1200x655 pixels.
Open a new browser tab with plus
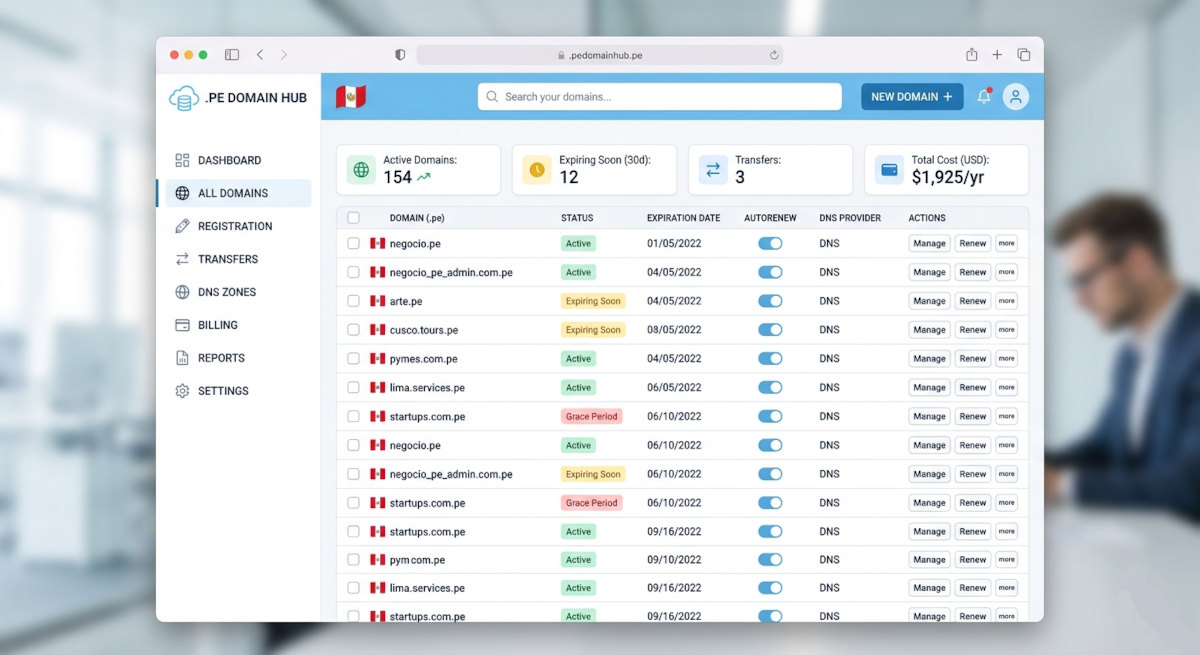coord(997,55)
